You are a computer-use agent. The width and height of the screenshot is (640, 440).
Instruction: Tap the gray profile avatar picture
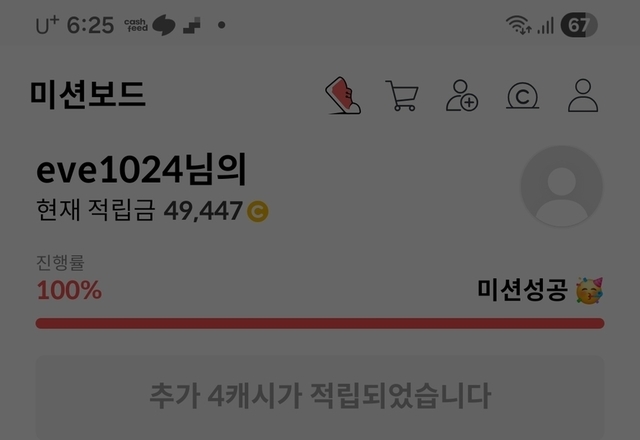pyautogui.click(x=562, y=186)
